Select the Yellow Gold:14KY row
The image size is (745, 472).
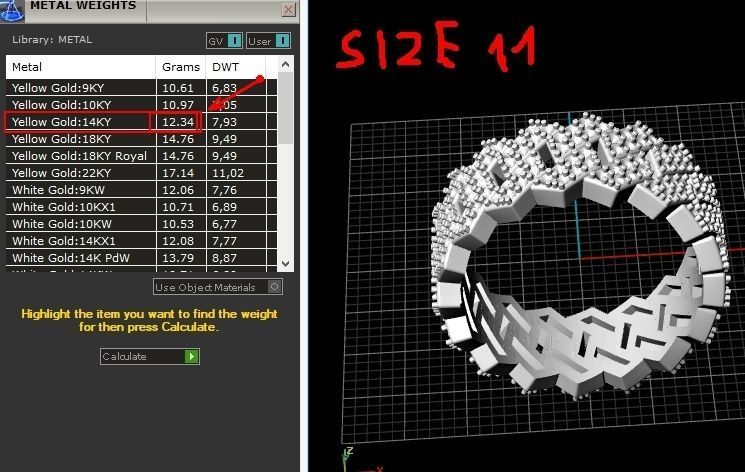(141, 122)
